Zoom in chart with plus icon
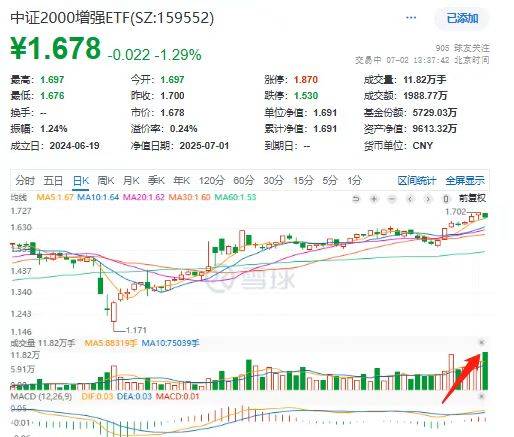 click(x=374, y=199)
